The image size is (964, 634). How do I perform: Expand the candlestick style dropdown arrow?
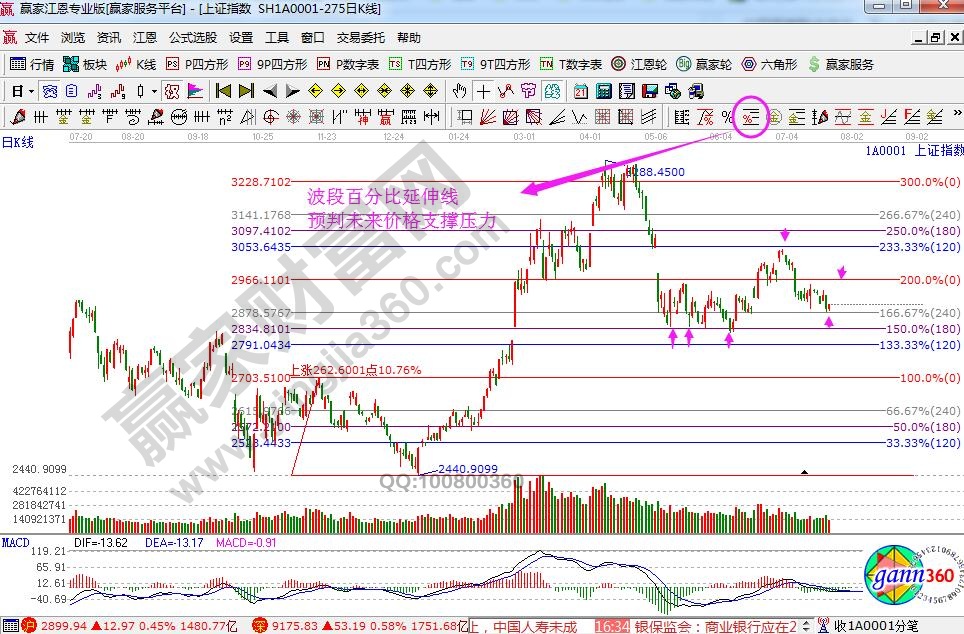click(153, 91)
